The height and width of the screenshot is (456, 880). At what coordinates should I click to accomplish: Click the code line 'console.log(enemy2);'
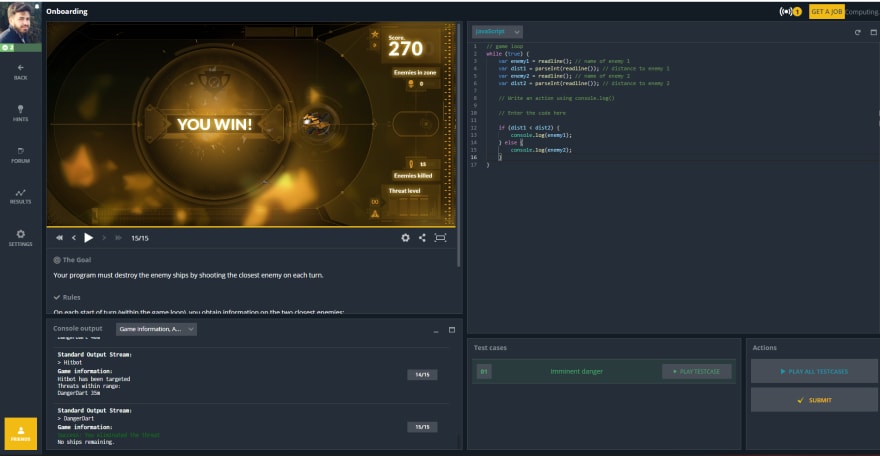[541, 150]
